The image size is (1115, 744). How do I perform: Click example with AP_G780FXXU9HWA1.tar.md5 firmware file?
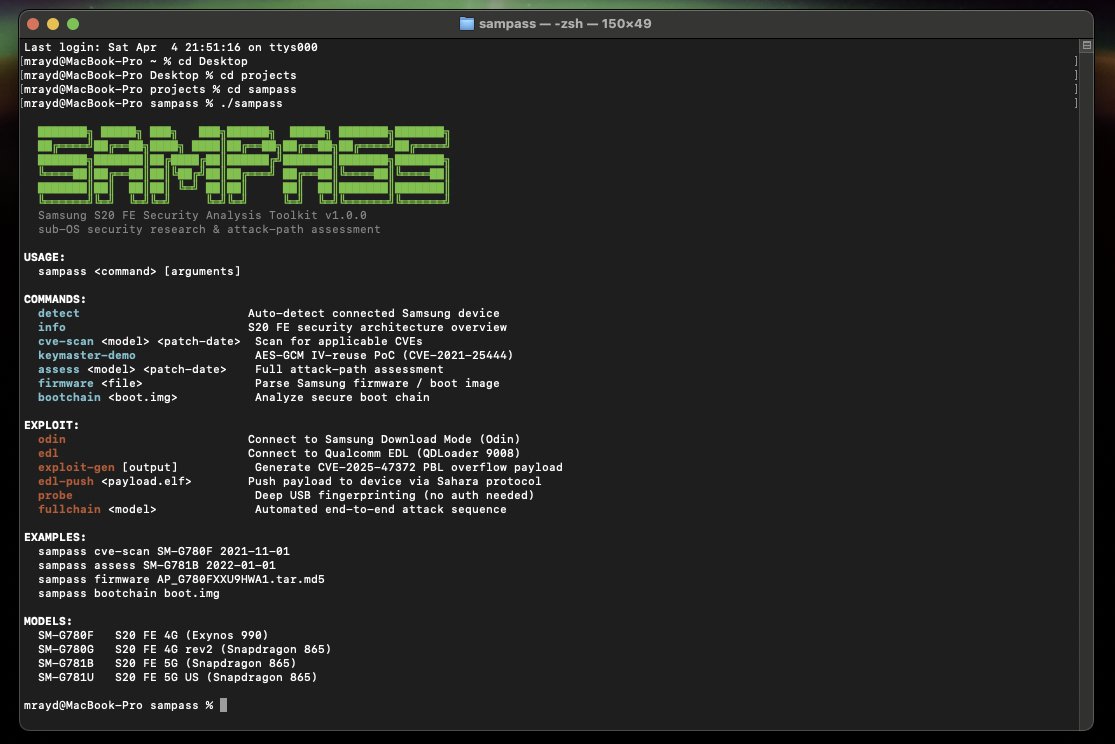click(181, 579)
